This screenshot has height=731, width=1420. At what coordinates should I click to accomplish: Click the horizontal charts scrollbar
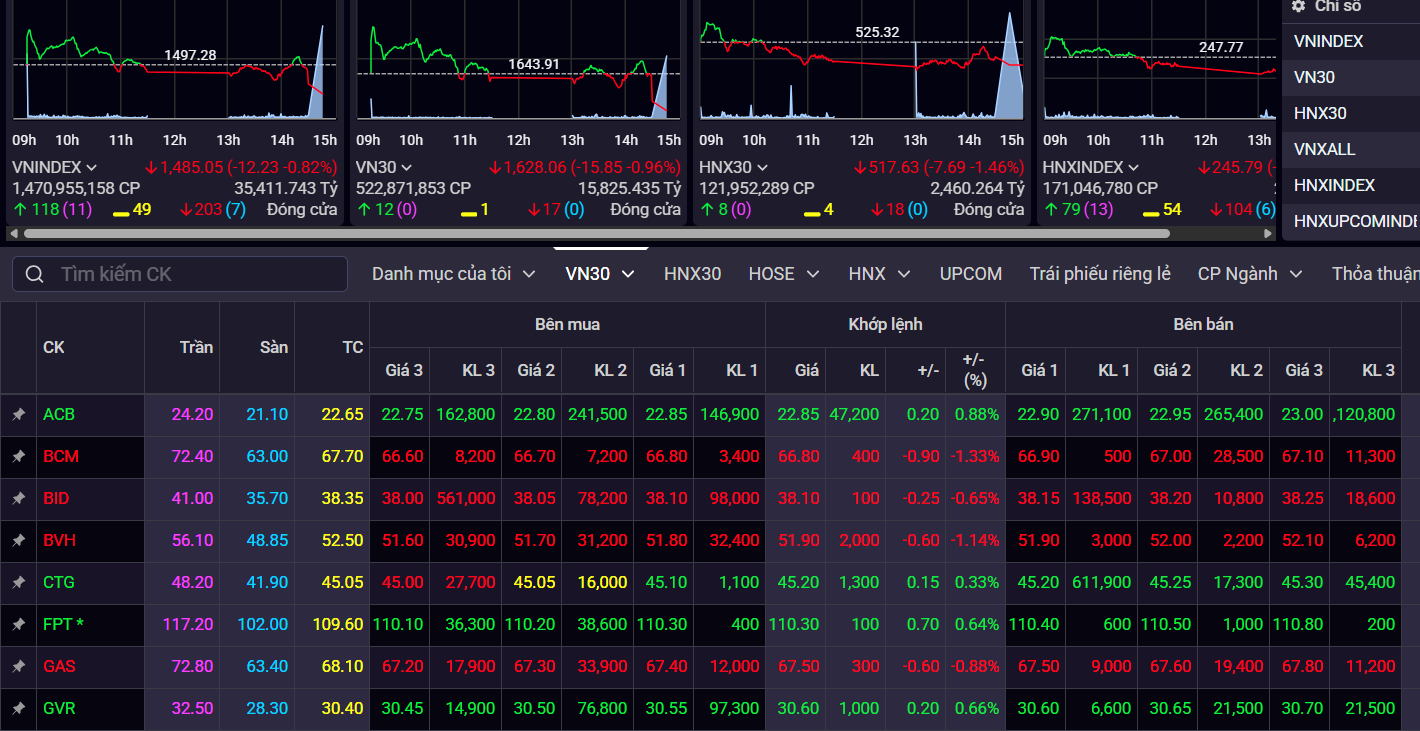tap(596, 233)
